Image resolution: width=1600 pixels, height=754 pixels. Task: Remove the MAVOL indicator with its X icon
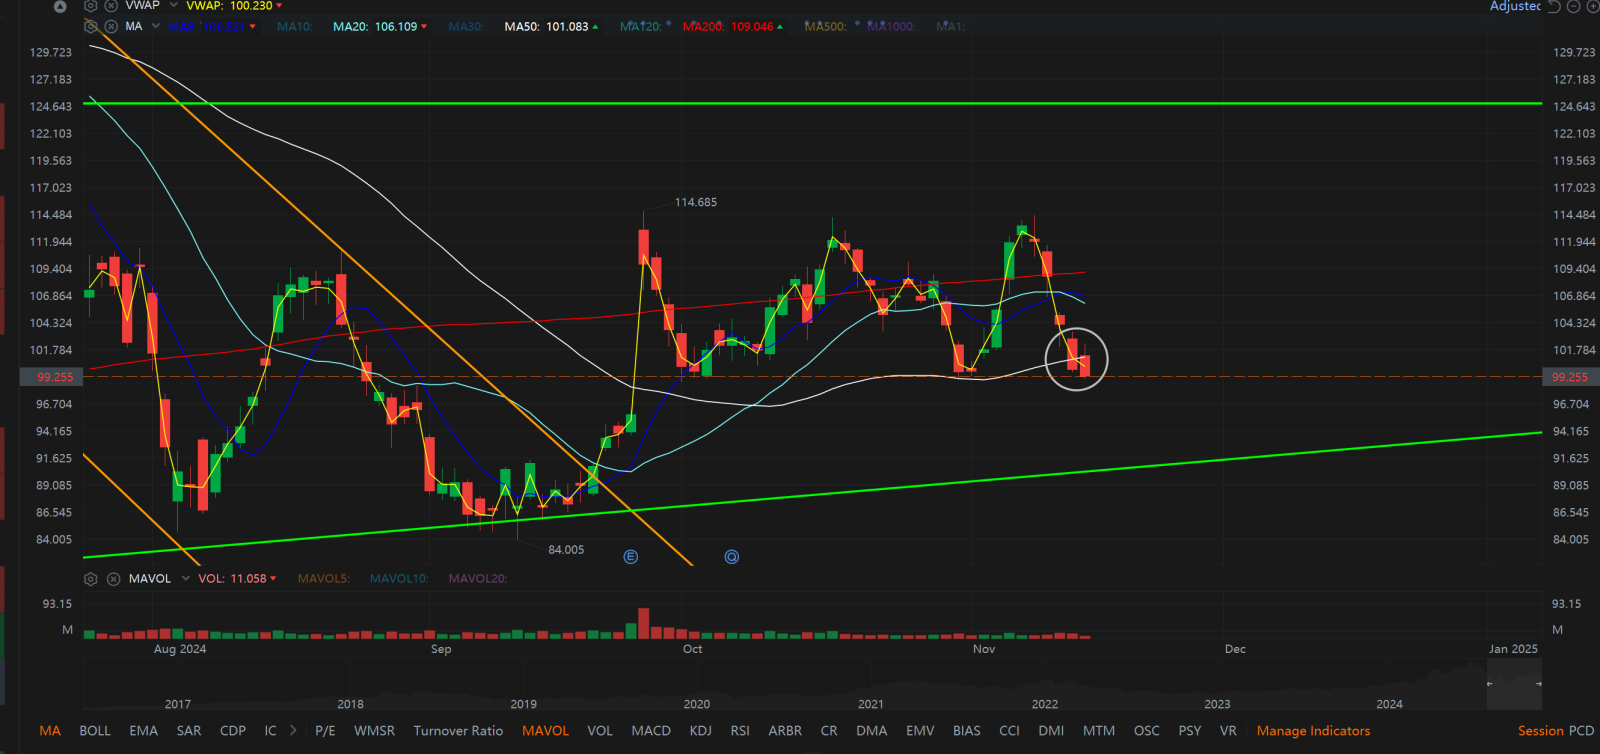click(x=113, y=579)
